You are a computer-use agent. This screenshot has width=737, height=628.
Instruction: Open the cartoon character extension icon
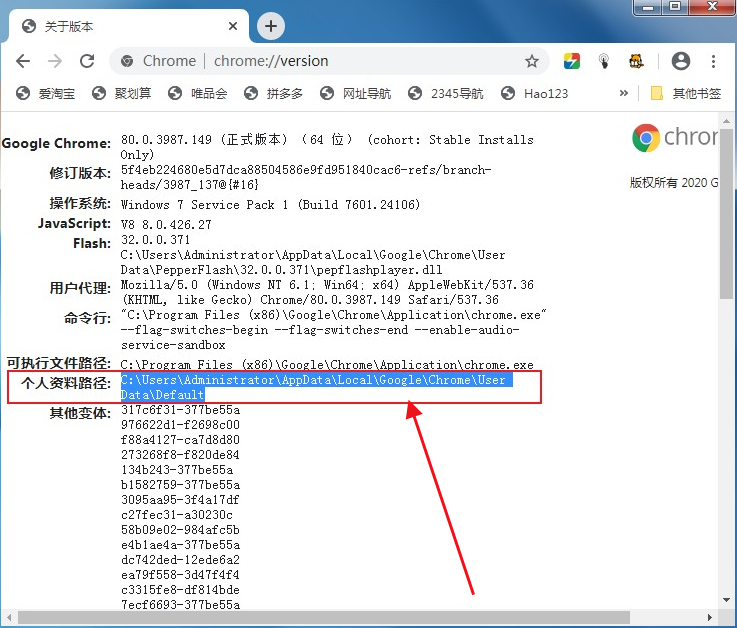click(636, 61)
